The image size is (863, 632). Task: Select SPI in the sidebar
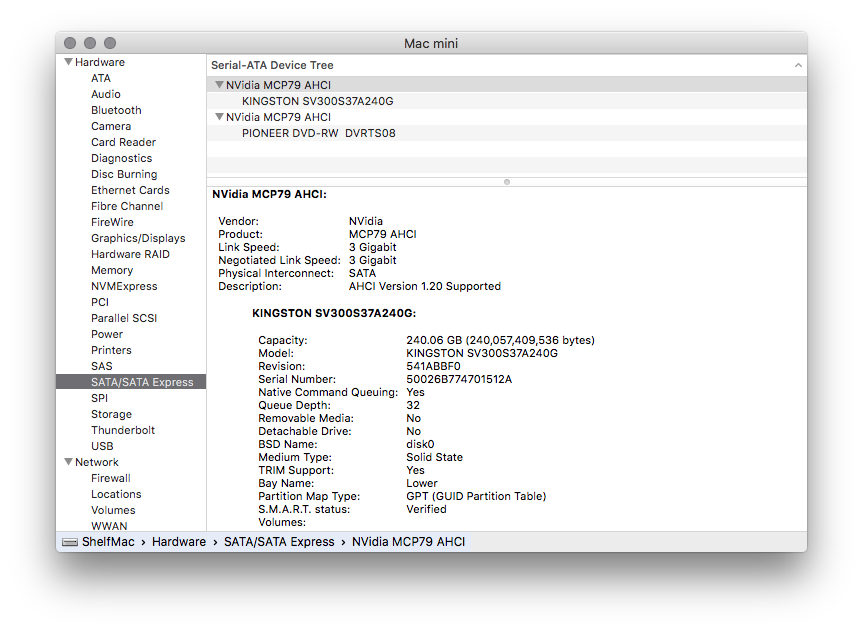click(99, 397)
